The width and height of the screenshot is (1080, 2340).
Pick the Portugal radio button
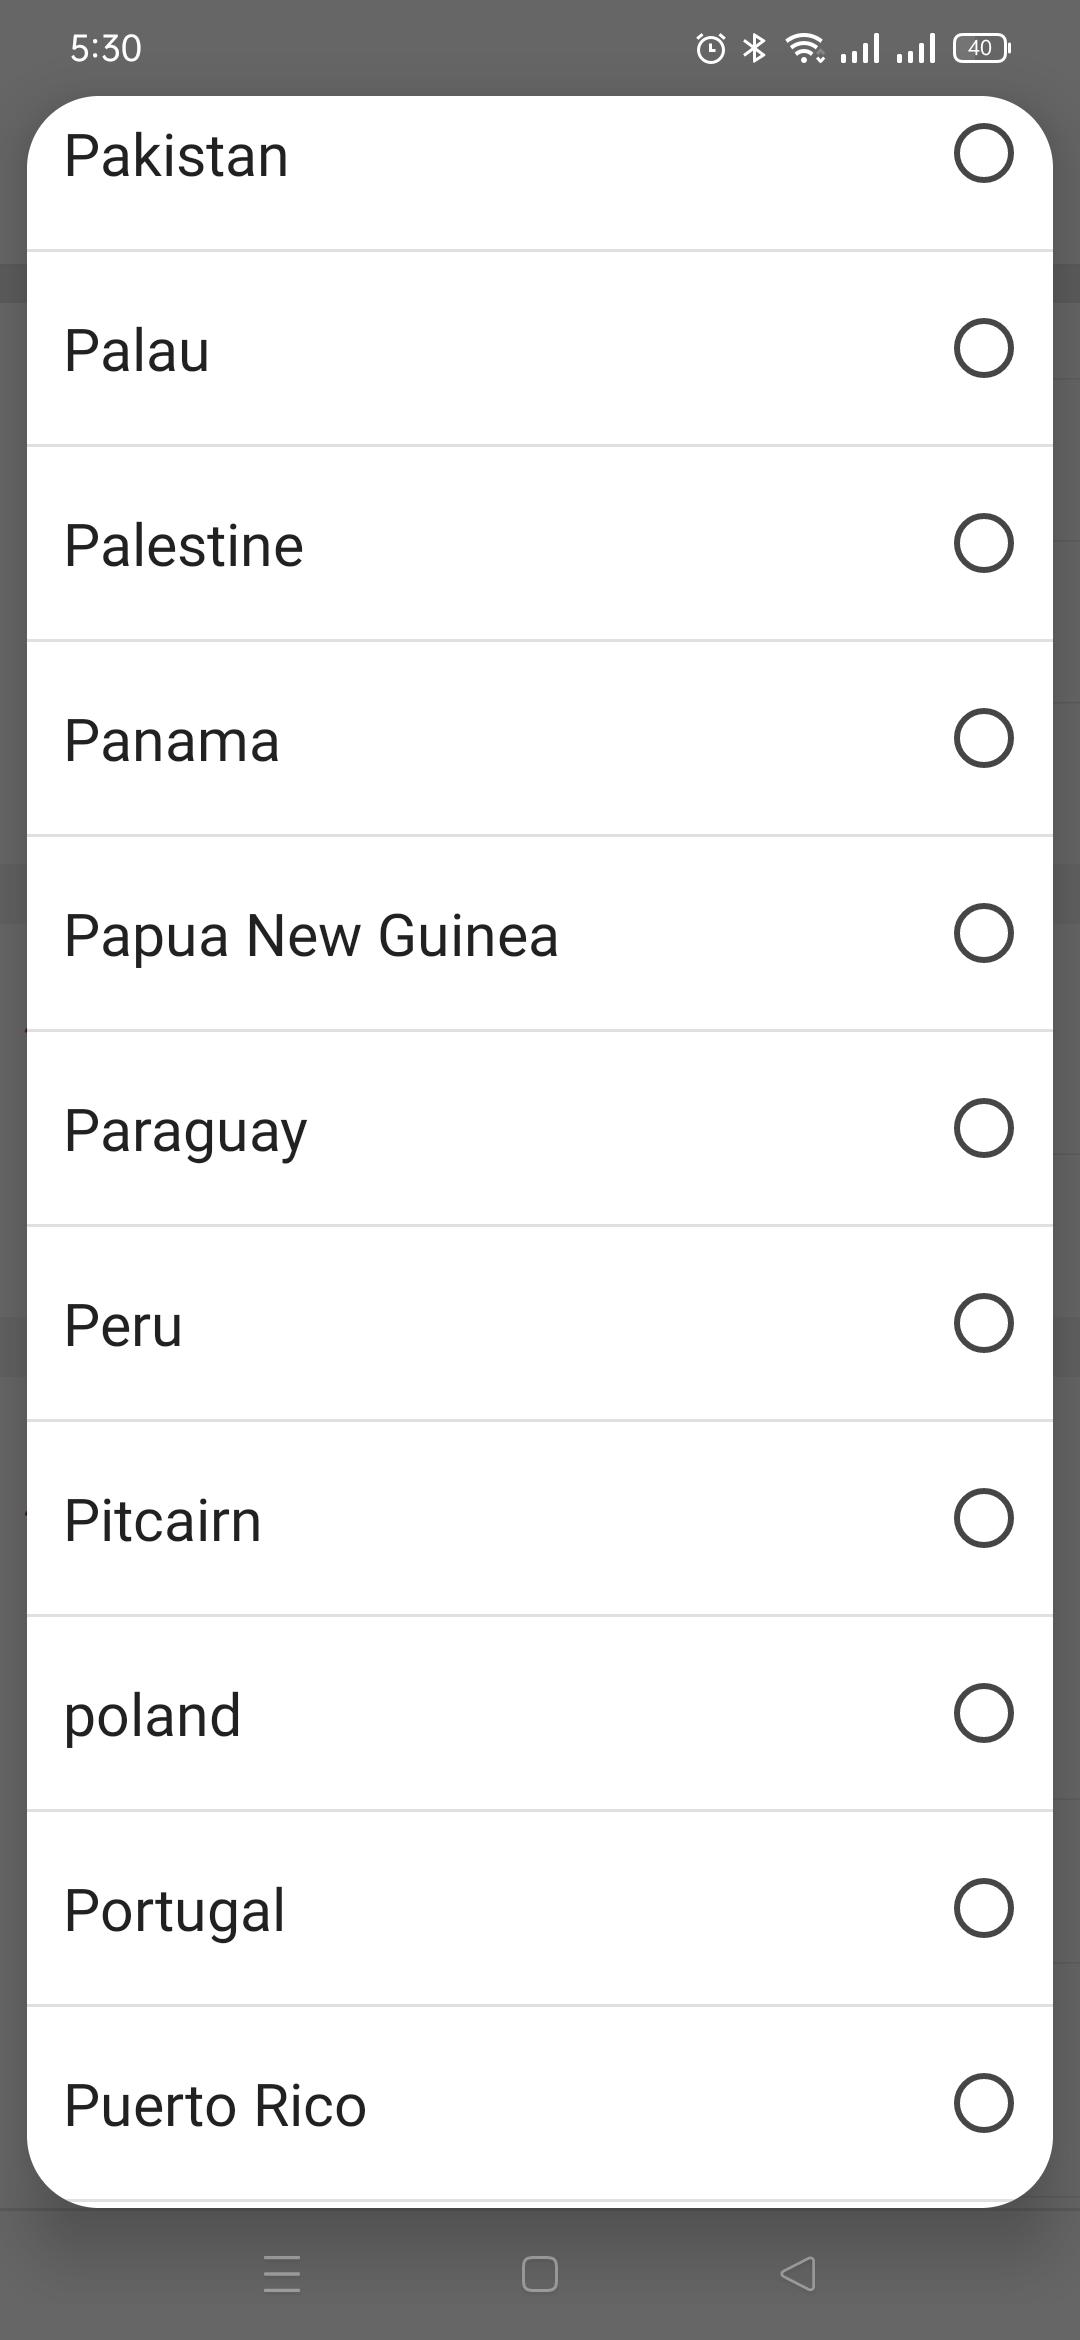983,1908
